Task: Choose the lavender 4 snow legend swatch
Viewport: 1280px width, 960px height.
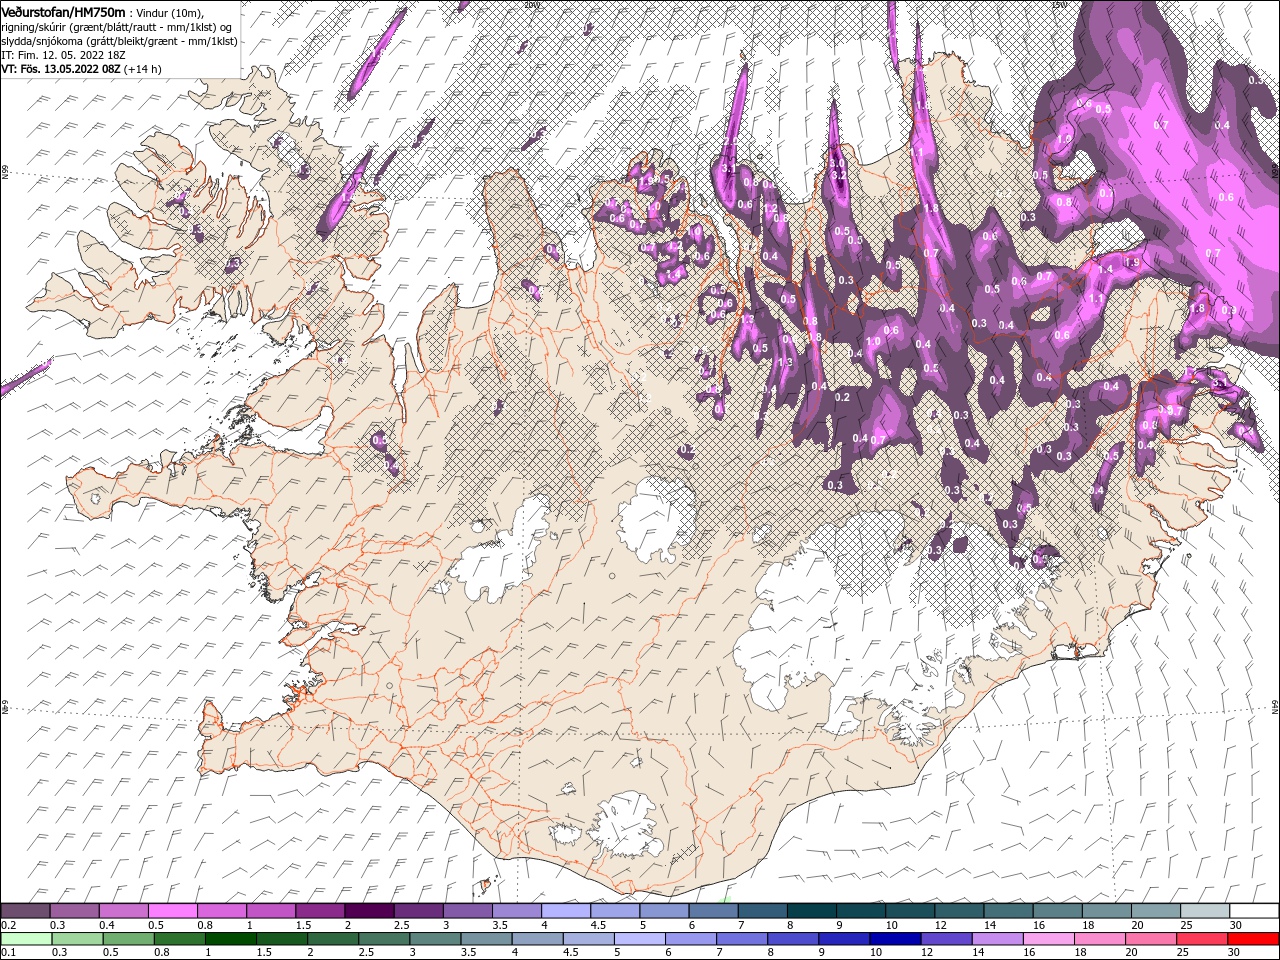Action: point(566,911)
